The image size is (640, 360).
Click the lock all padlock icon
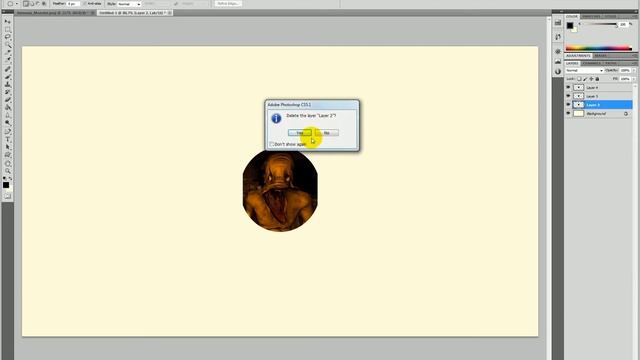(x=597, y=79)
